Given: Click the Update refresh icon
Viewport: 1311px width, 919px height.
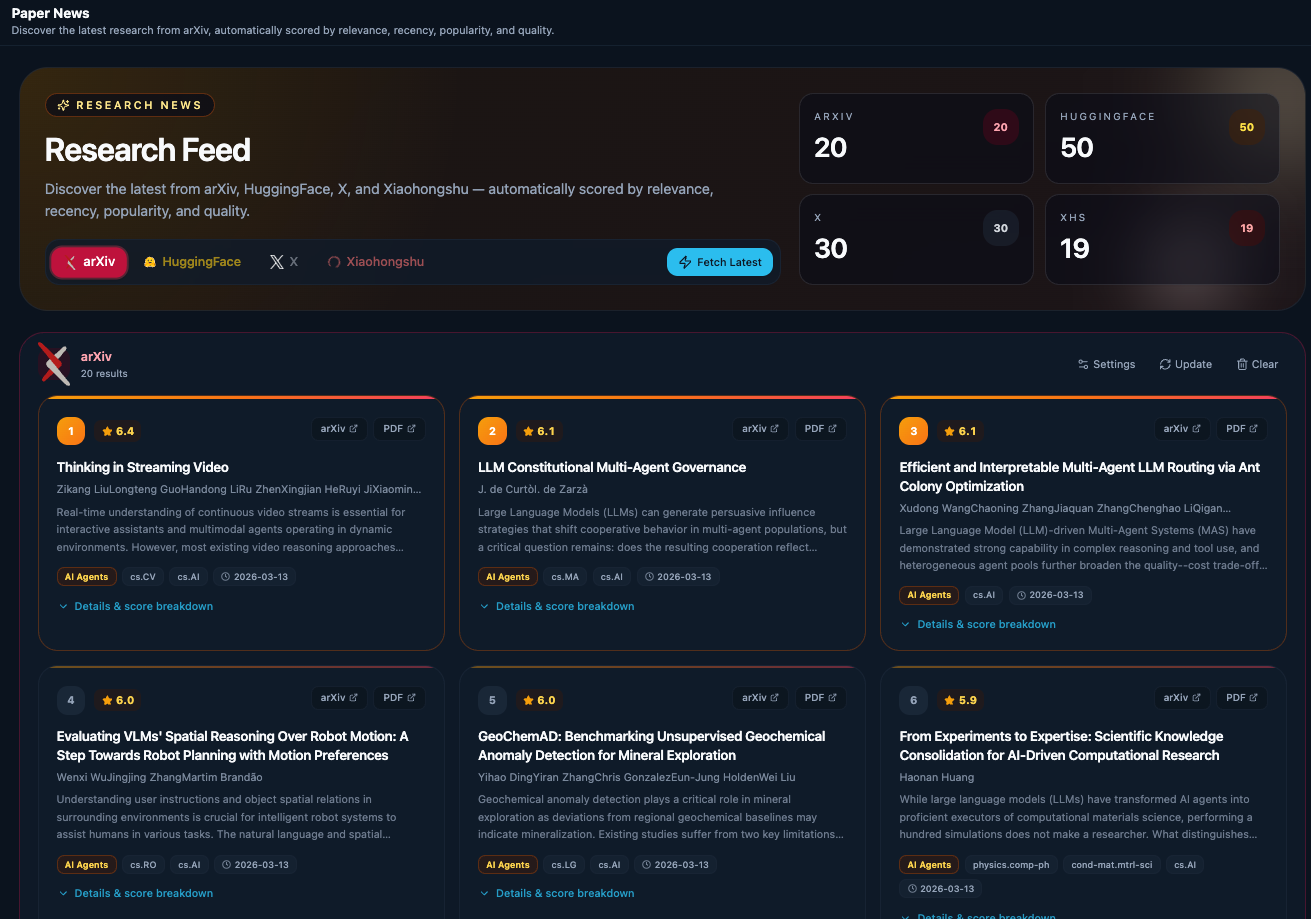Looking at the screenshot, I should click(x=1165, y=365).
